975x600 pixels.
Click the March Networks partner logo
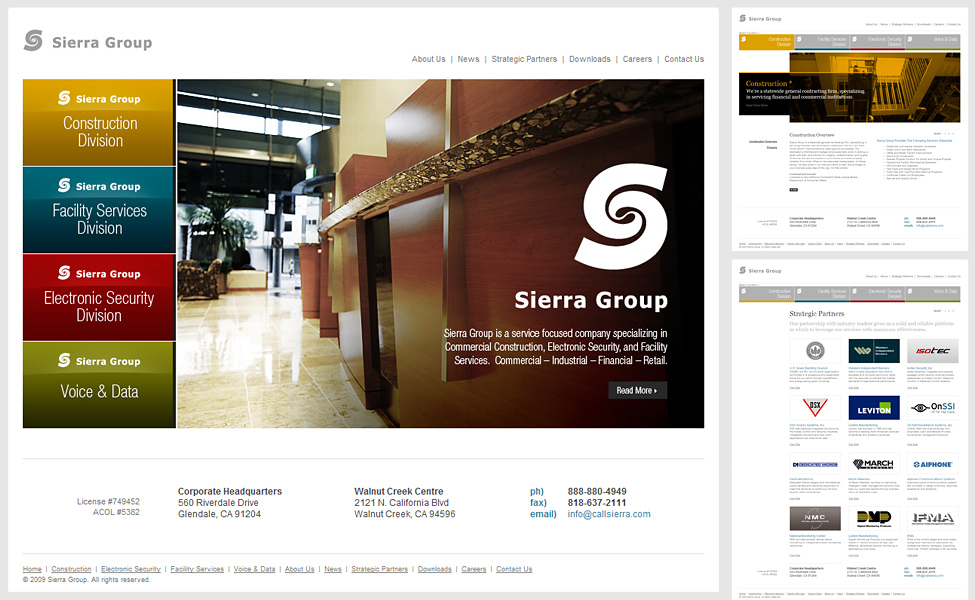pos(874,464)
